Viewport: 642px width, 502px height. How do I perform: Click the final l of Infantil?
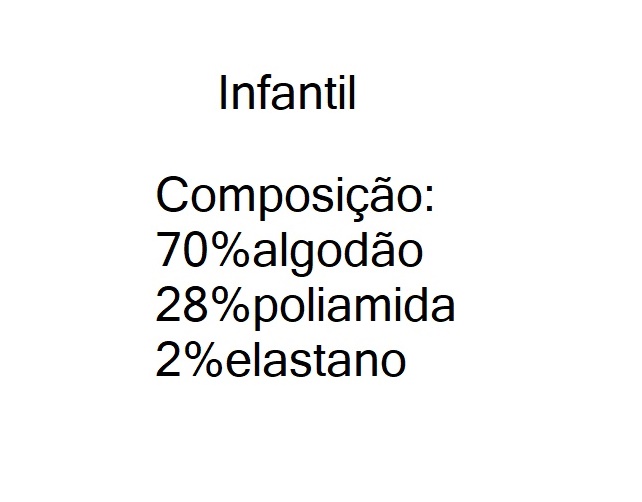(x=352, y=96)
